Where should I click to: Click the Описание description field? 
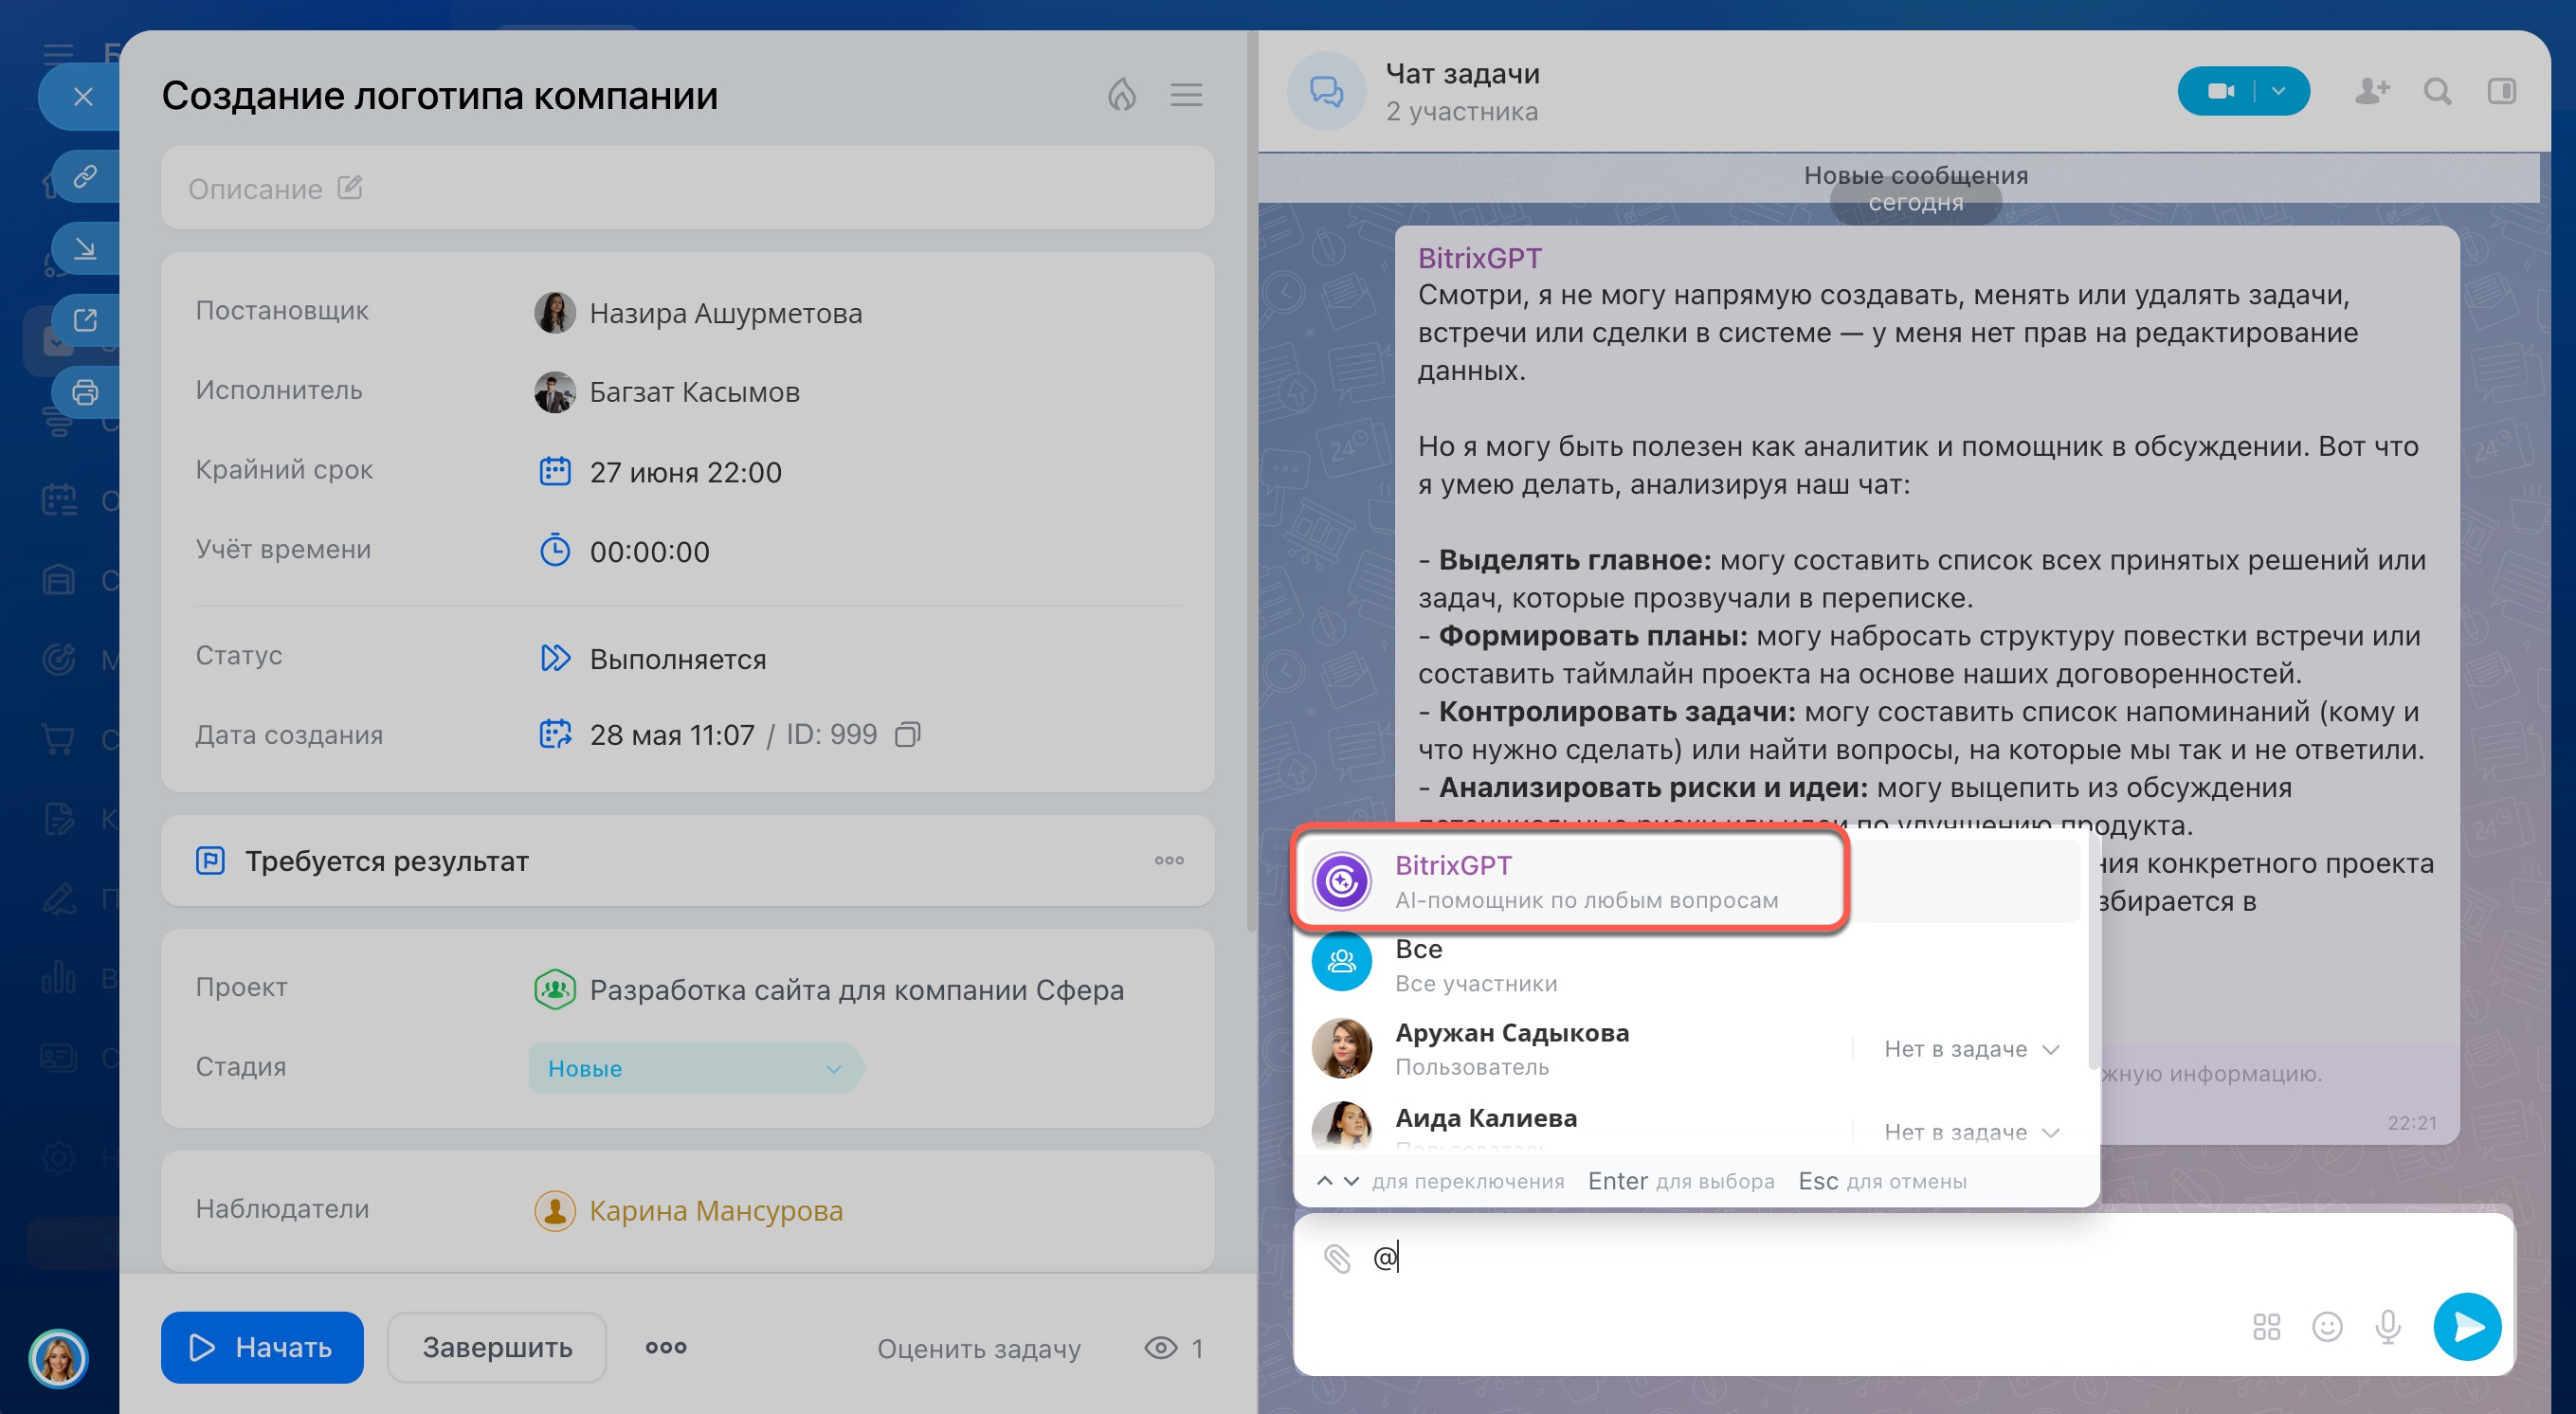687,188
